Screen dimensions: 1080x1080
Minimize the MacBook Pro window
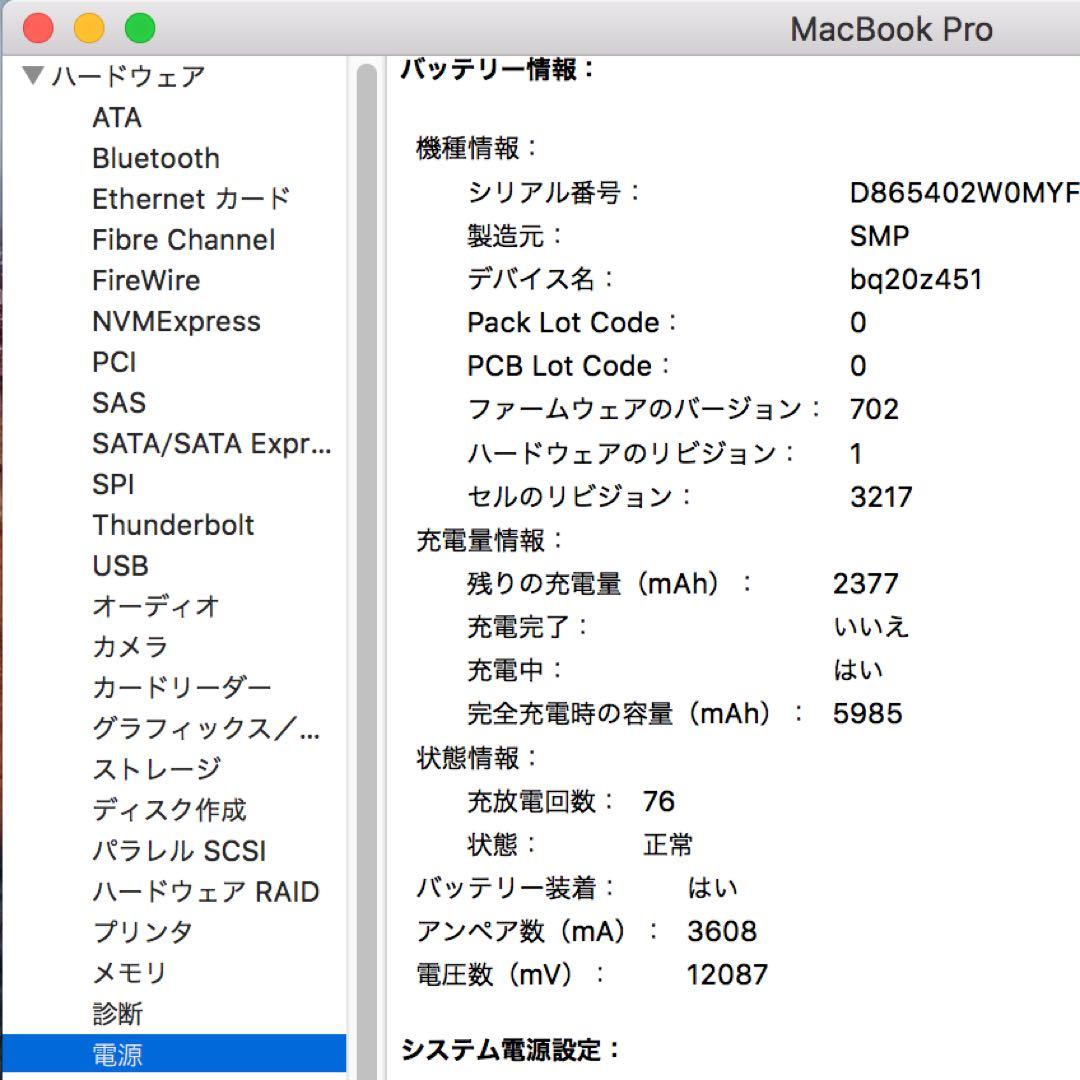click(90, 29)
